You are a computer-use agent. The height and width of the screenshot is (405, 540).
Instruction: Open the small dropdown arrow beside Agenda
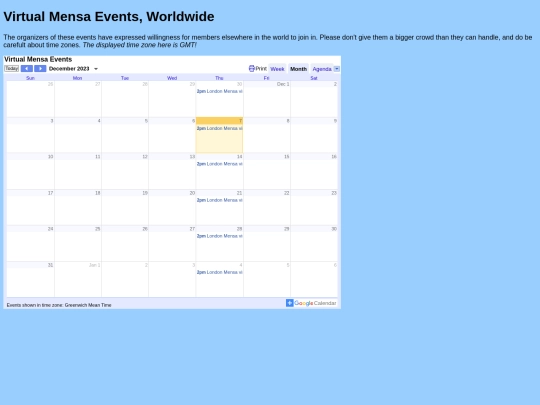click(x=337, y=69)
